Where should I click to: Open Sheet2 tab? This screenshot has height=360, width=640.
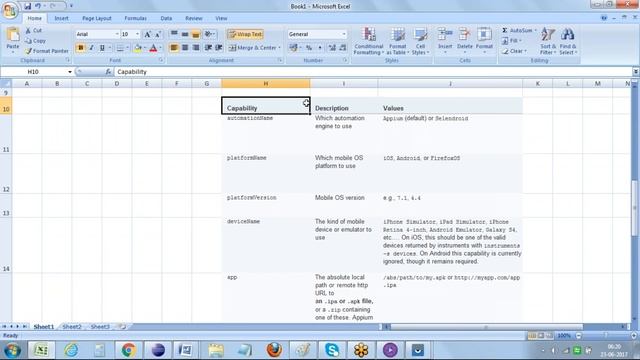tap(72, 327)
